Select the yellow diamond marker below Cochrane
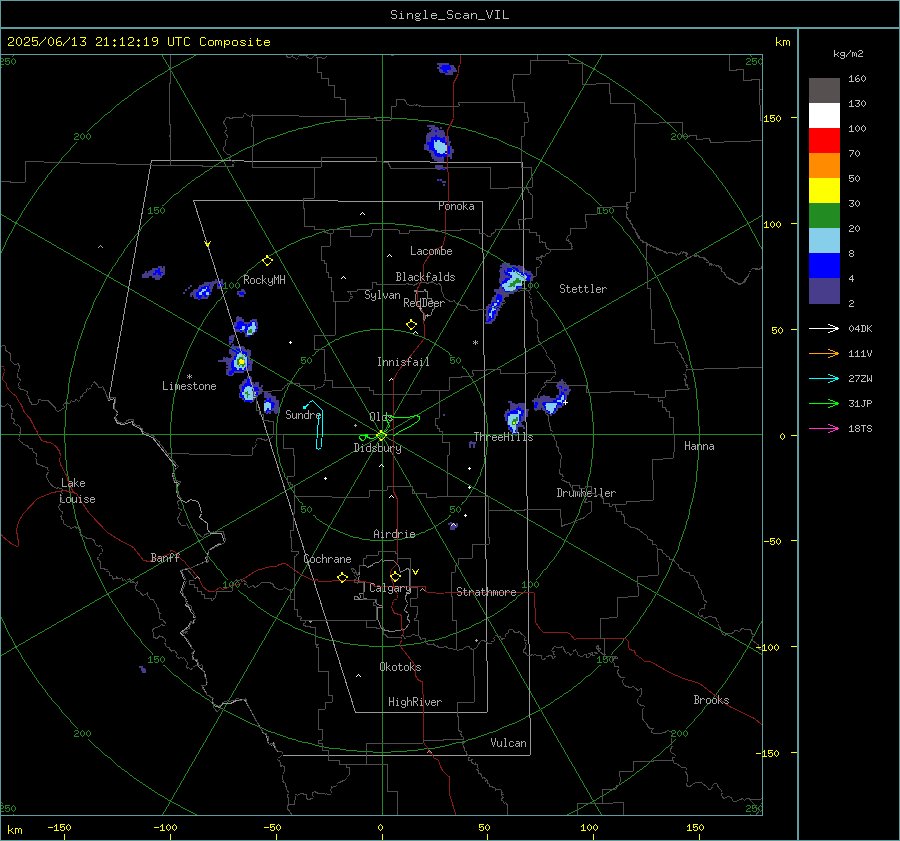The image size is (900, 841). [343, 577]
